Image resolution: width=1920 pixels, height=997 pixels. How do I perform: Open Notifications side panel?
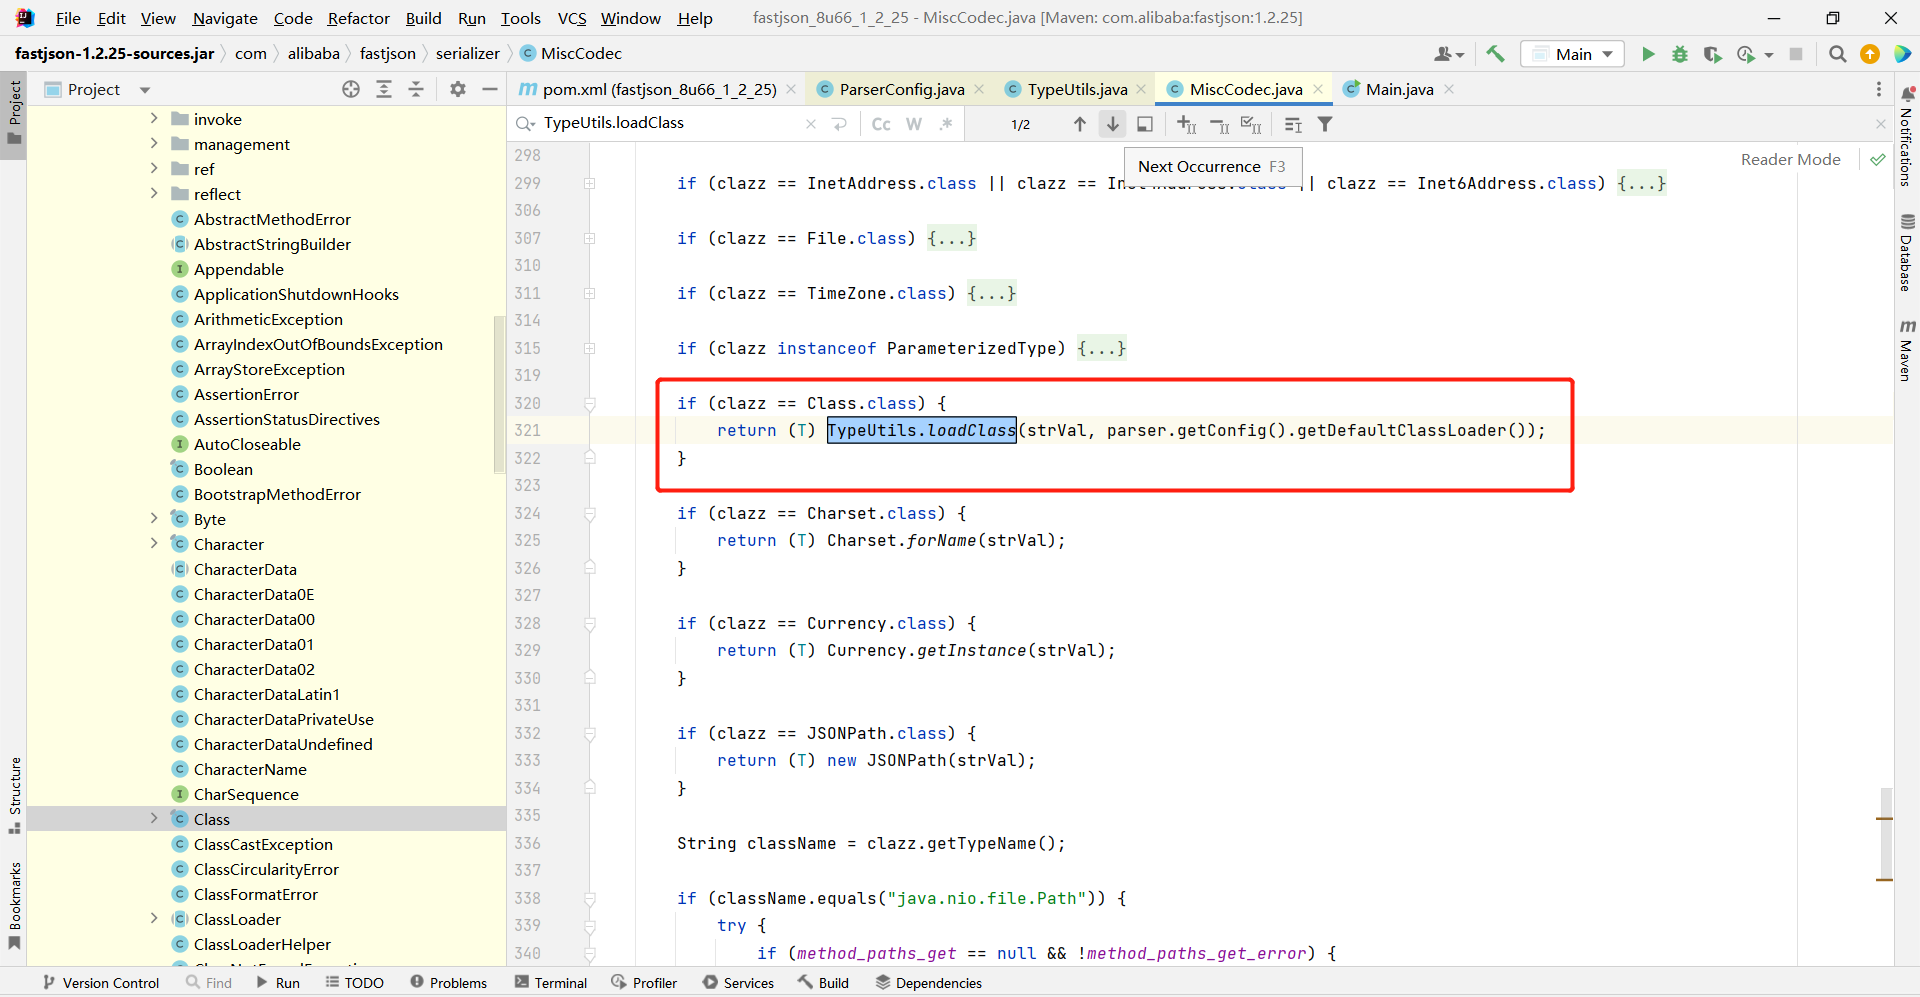click(1907, 136)
